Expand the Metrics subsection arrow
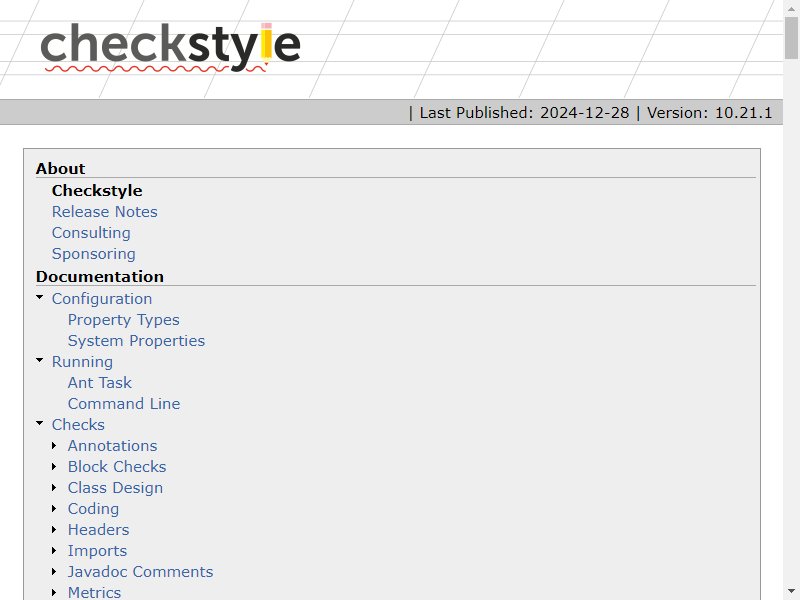 tap(54, 592)
